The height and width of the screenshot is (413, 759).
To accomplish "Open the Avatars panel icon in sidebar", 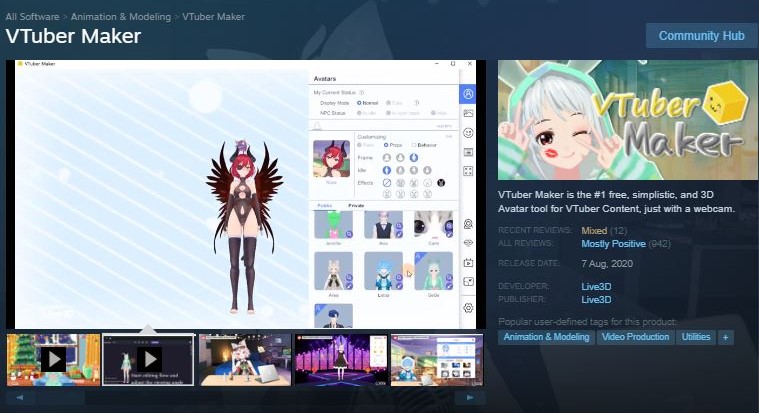I will click(x=468, y=94).
